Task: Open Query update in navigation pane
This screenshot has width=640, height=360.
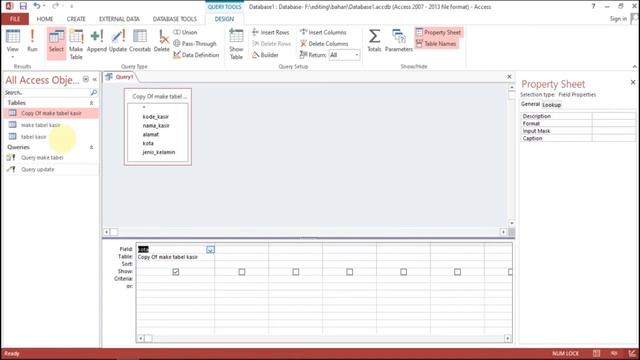Action: pyautogui.click(x=38, y=169)
